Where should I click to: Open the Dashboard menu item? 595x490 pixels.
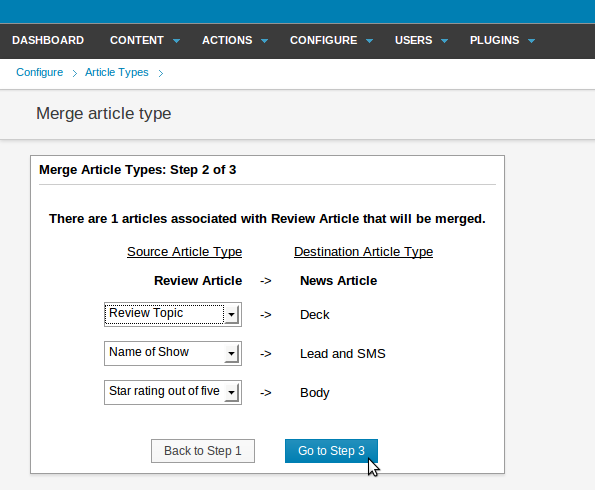[x=48, y=40]
